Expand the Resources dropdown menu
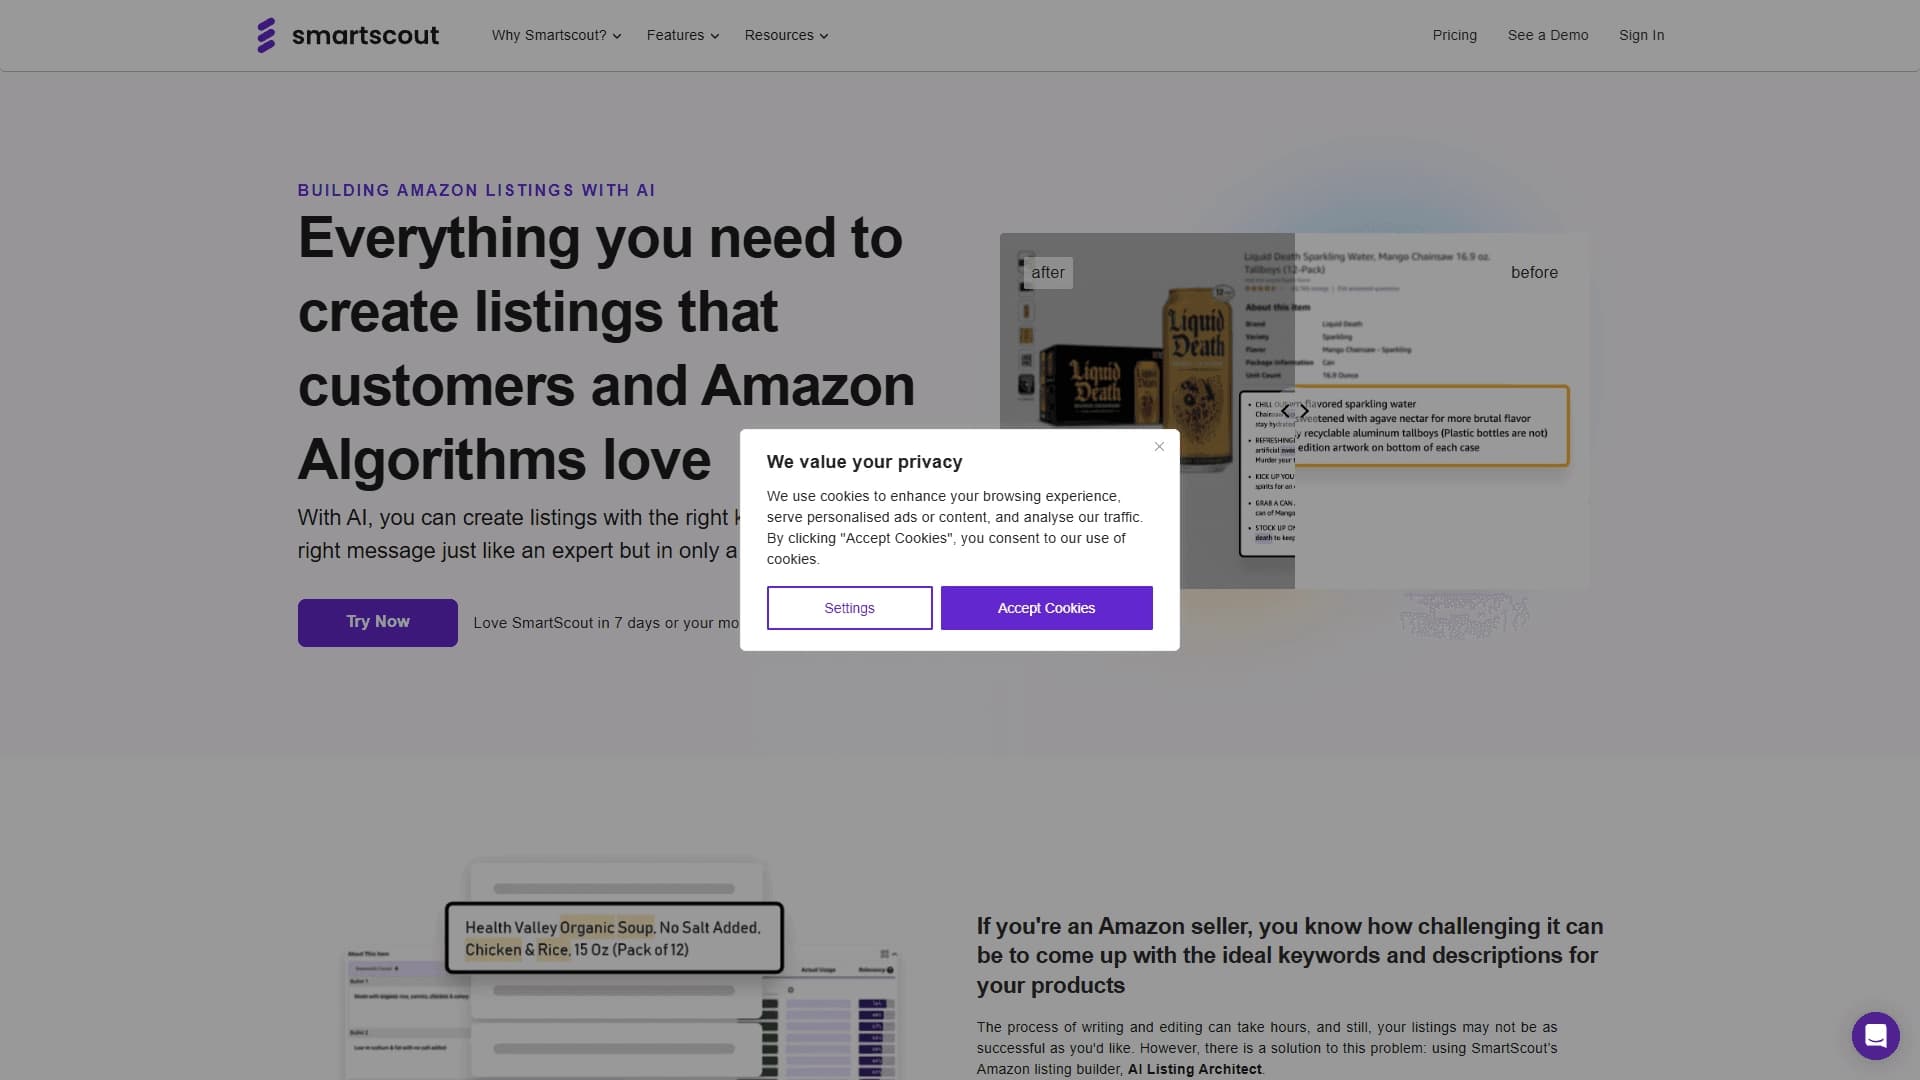1920x1080 pixels. pyautogui.click(x=786, y=35)
